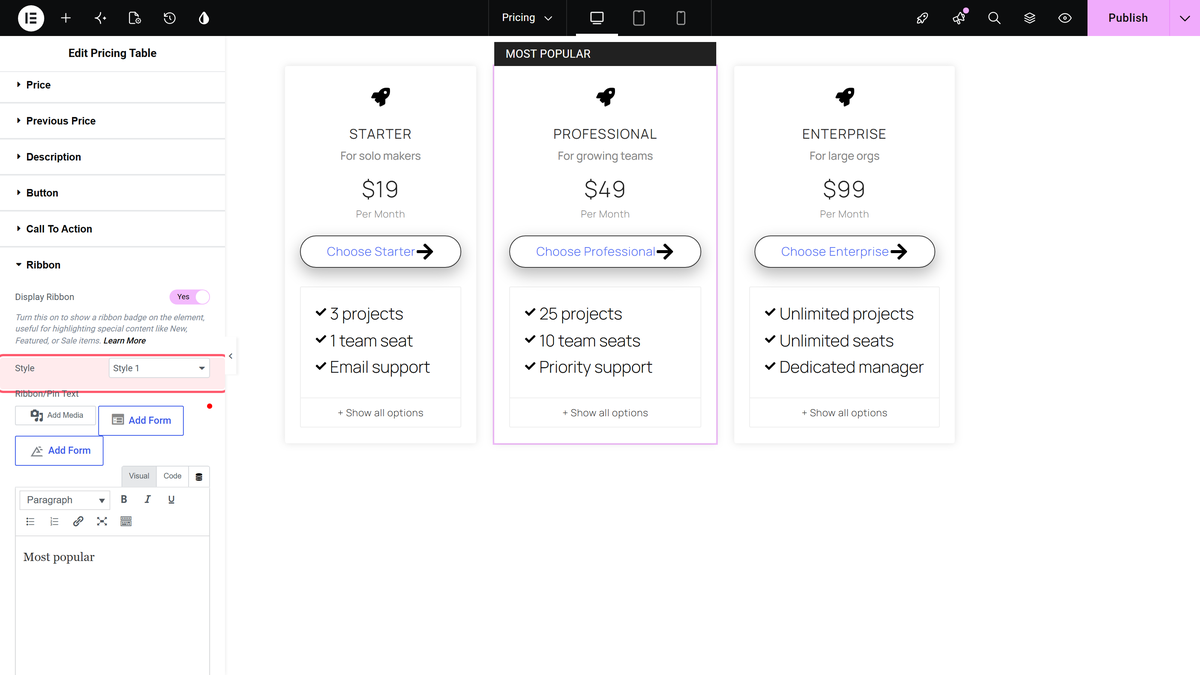The height and width of the screenshot is (675, 1200).
Task: Open the Paragraph format dropdown
Action: point(66,500)
